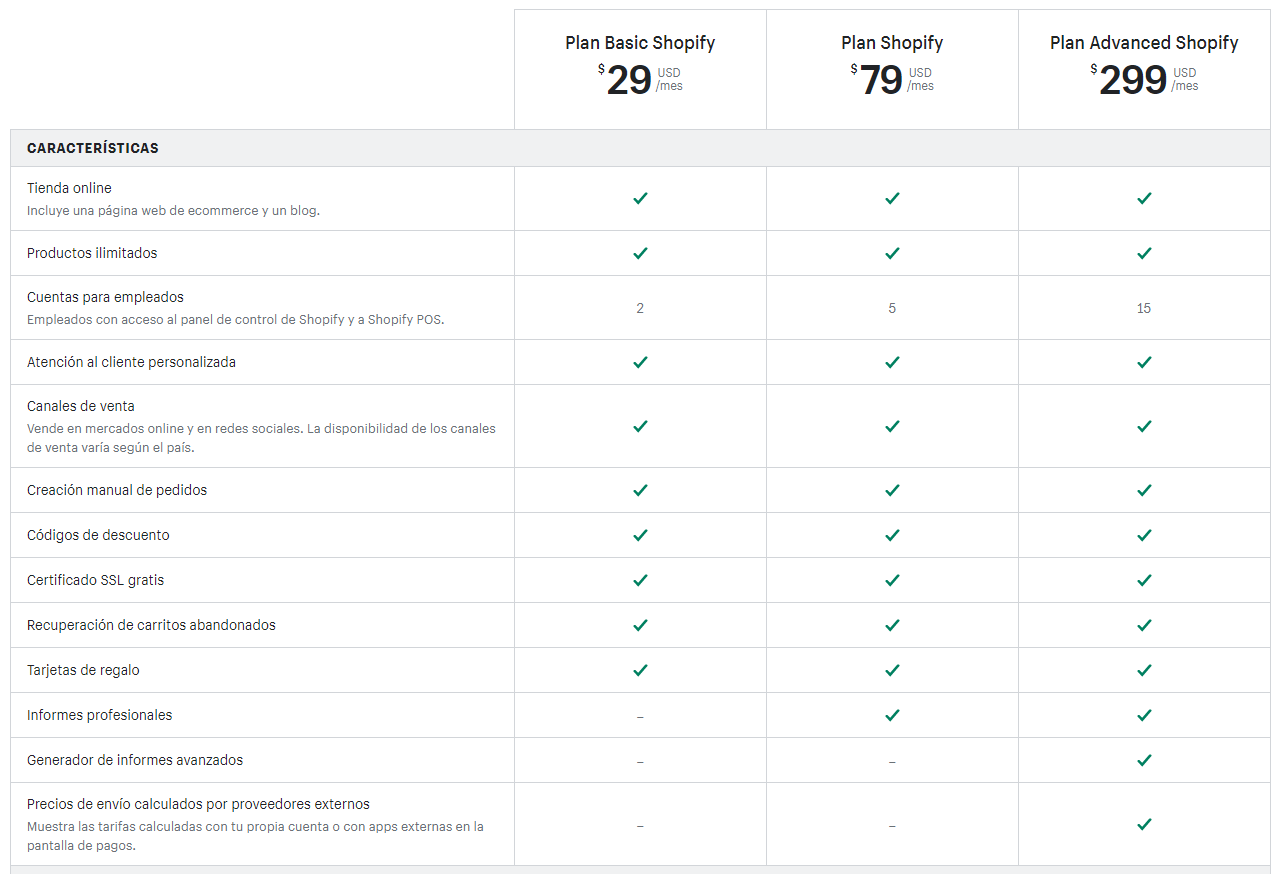Select the Plan Basic Shopify header

coord(640,43)
